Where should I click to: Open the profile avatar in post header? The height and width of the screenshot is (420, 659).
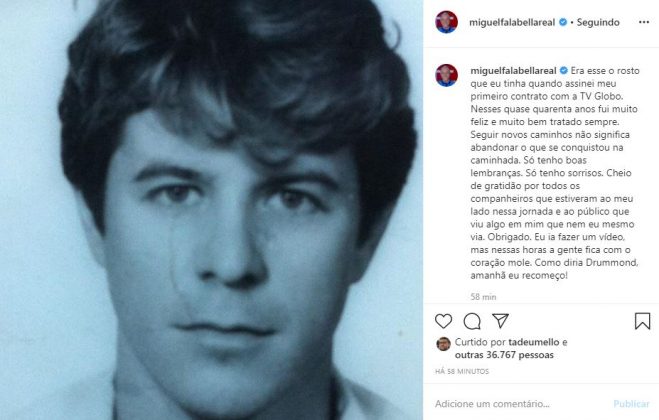[446, 22]
